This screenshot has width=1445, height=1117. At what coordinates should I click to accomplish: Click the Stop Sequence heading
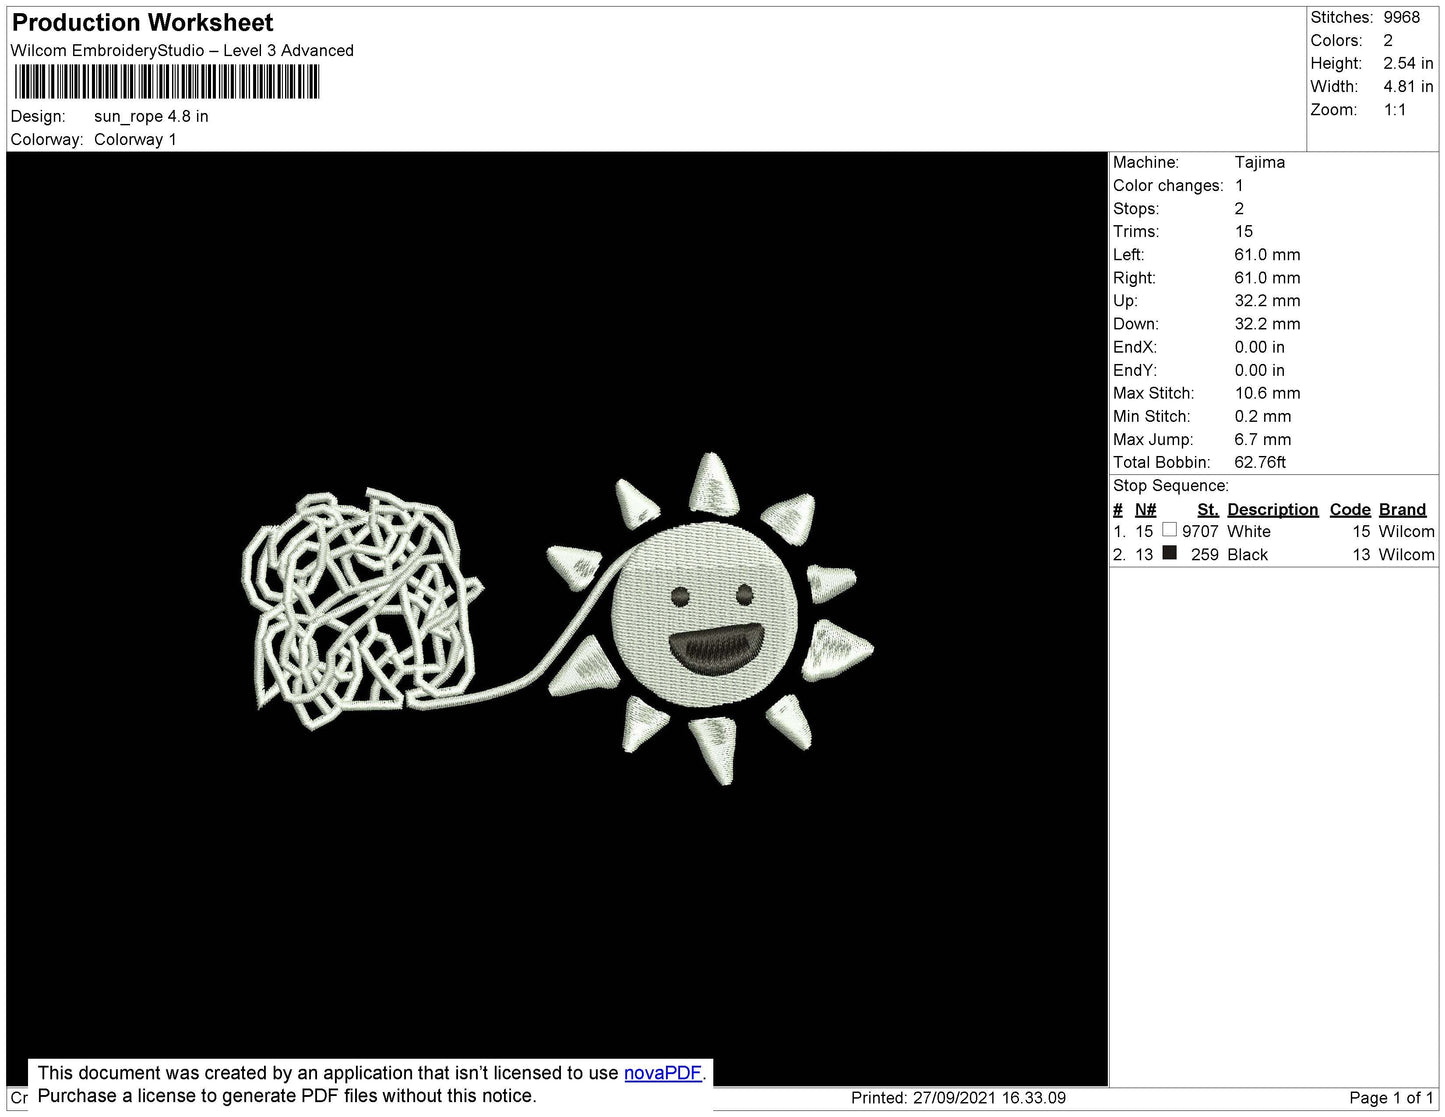pos(1171,486)
